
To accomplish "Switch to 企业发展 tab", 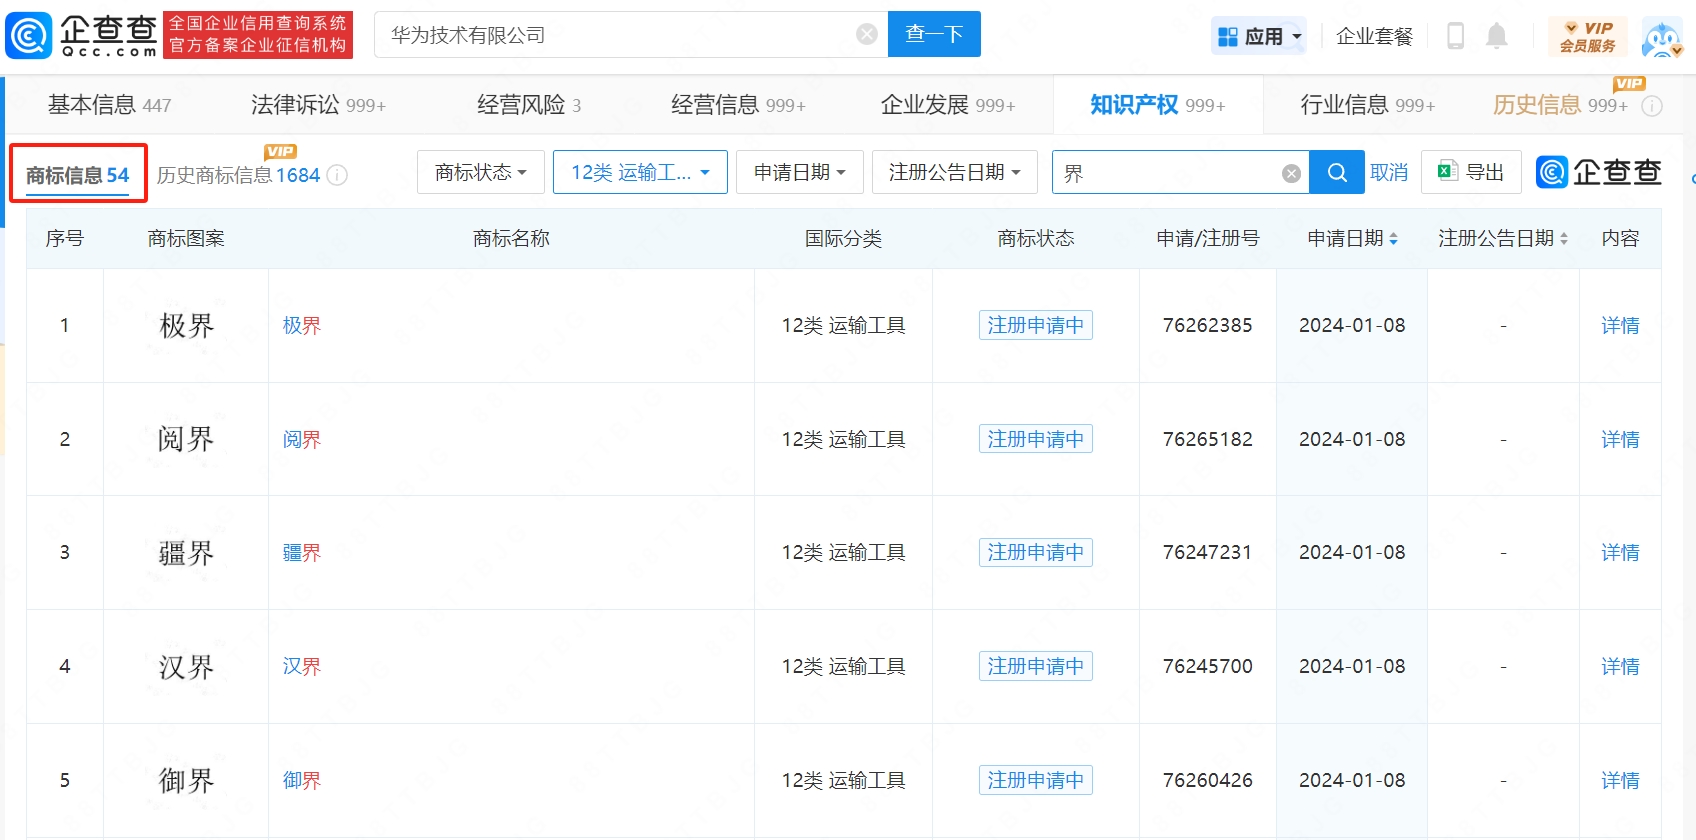I will 948,105.
